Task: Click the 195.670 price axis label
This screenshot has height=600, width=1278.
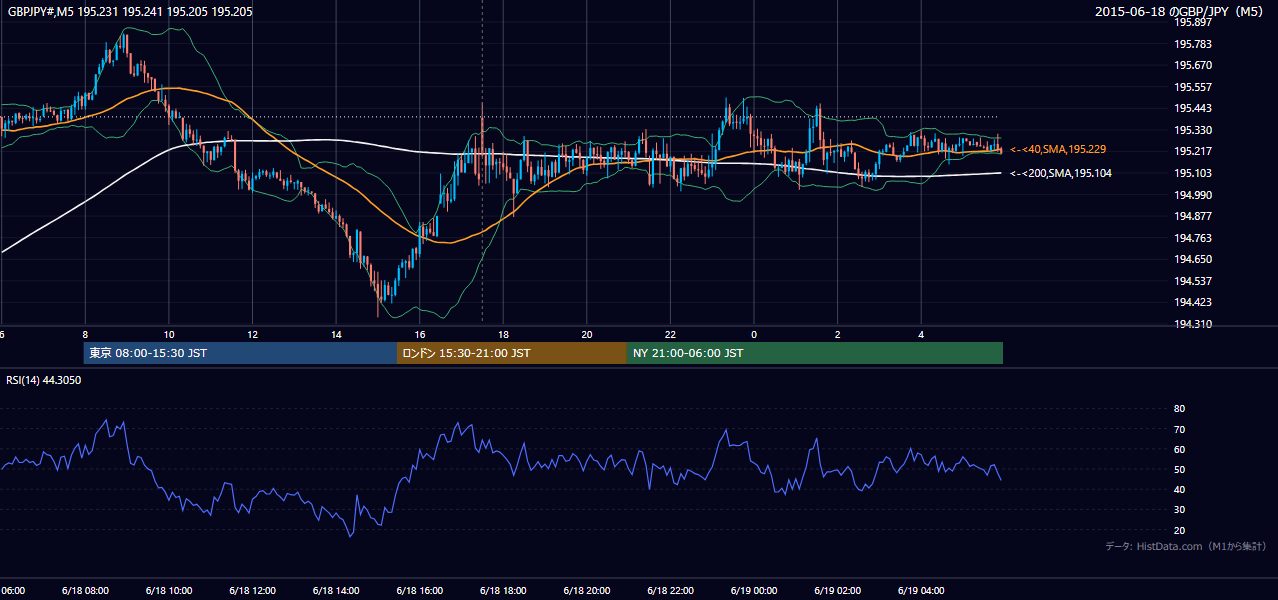Action: coord(1191,65)
